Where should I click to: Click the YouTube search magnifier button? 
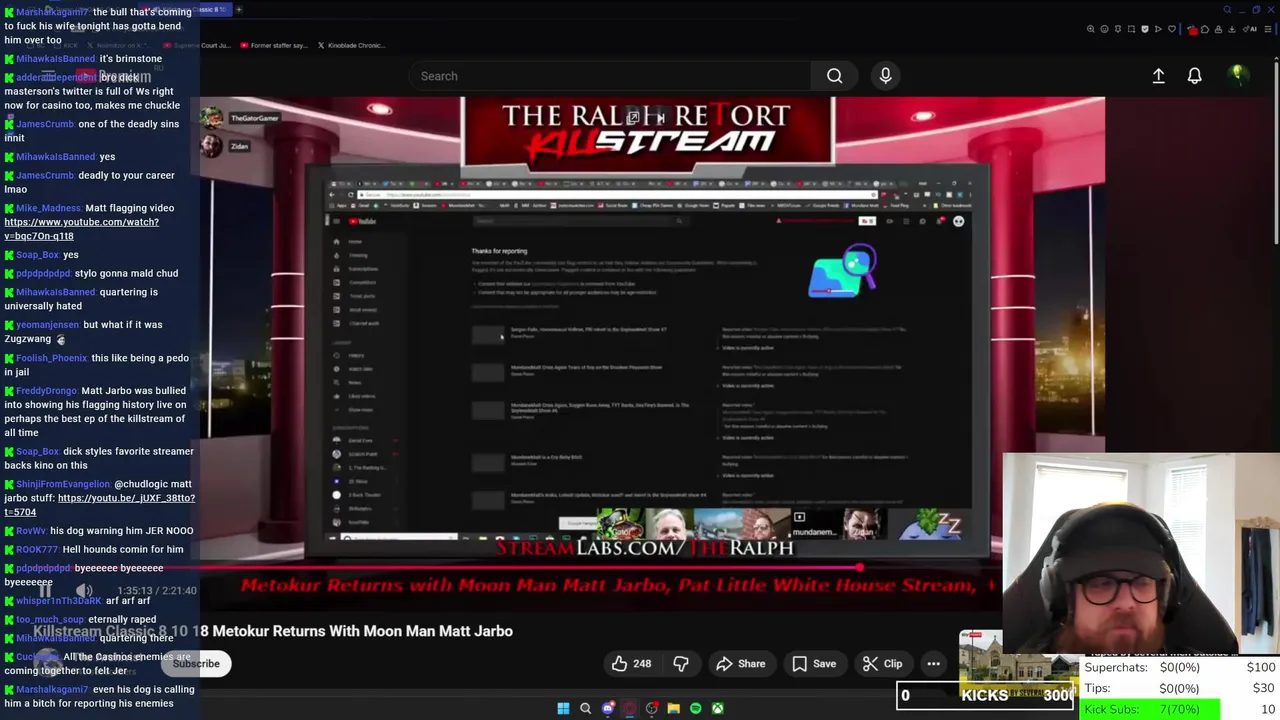pos(834,76)
